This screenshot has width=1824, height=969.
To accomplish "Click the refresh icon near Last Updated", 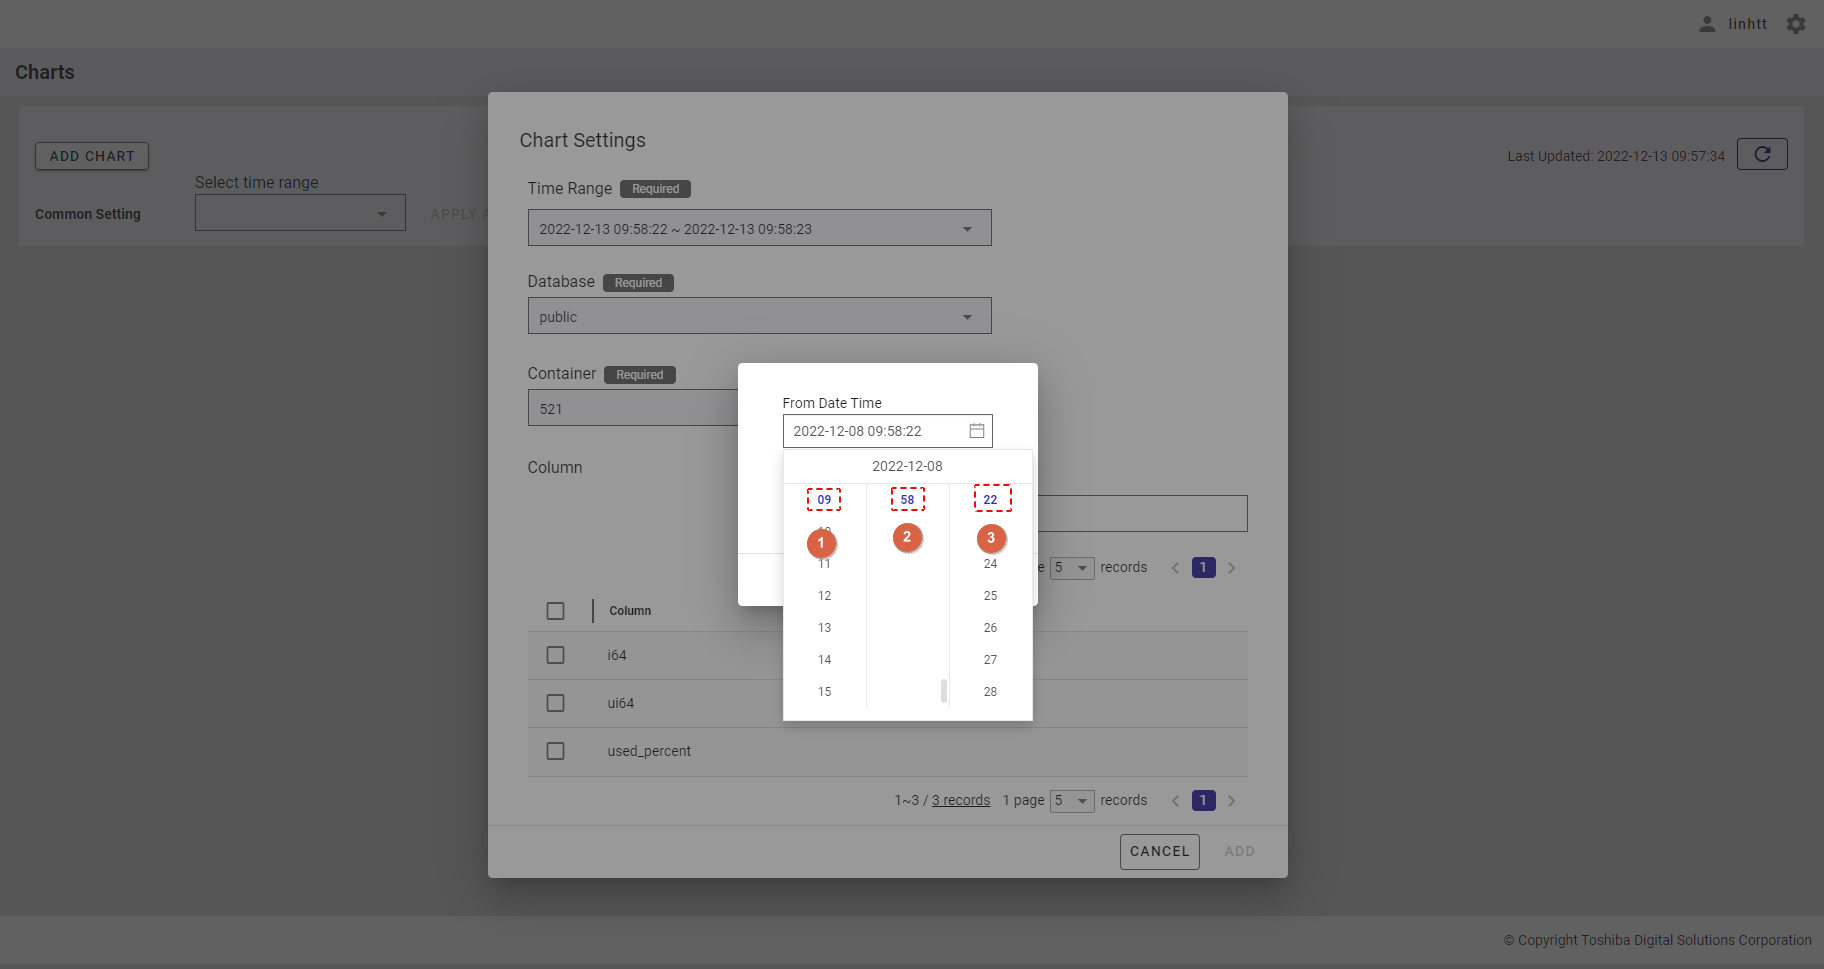I will click(1762, 154).
